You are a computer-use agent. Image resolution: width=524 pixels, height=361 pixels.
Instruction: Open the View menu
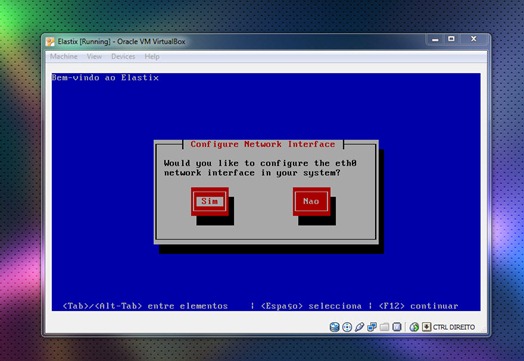(x=94, y=56)
